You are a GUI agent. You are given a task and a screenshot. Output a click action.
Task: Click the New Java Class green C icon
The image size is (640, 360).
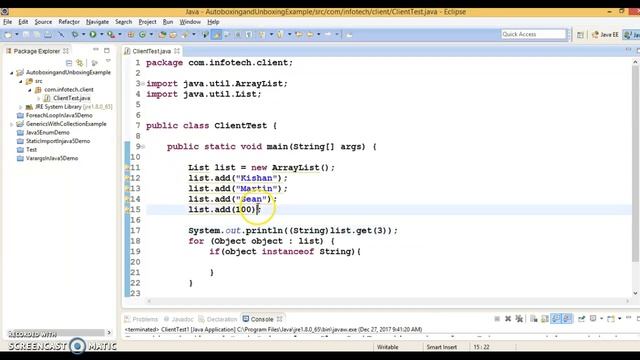click(142, 35)
